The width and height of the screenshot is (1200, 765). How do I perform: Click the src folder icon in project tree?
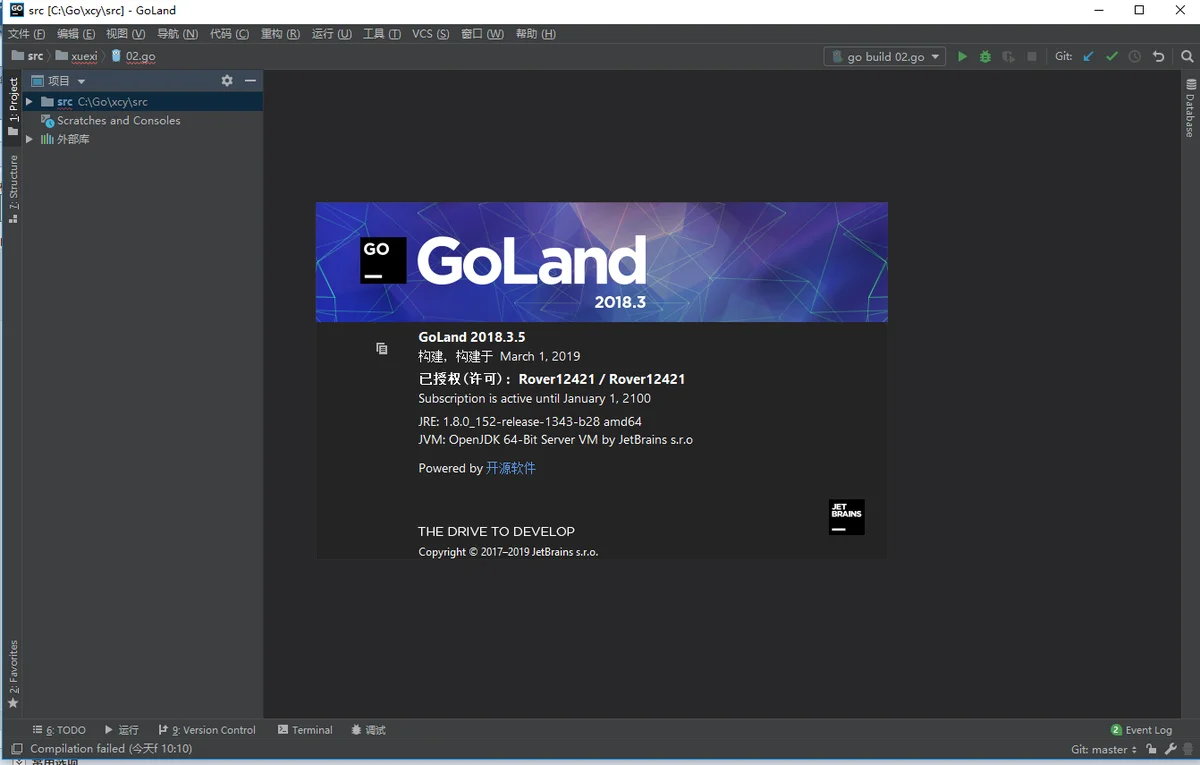pyautogui.click(x=47, y=102)
